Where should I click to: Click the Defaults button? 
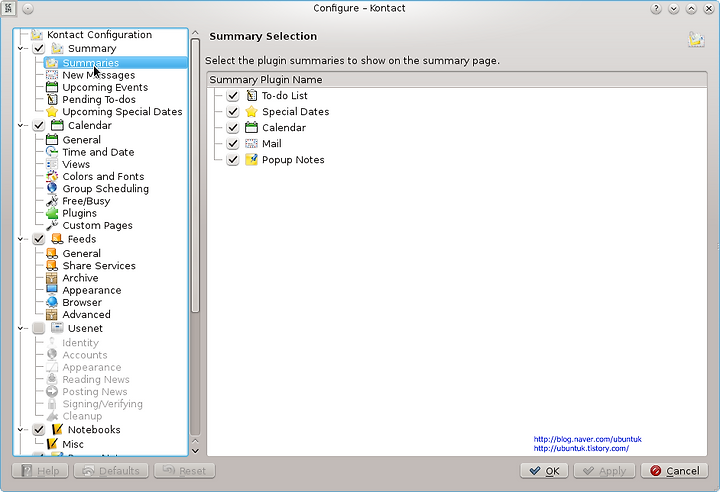click(x=111, y=471)
